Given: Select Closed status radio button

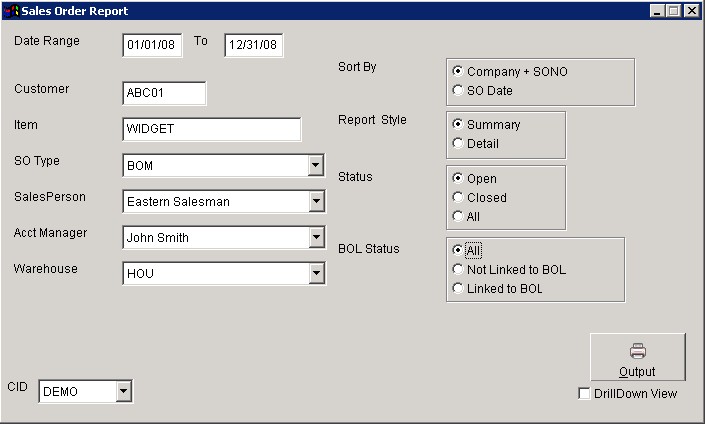Looking at the screenshot, I should point(458,197).
